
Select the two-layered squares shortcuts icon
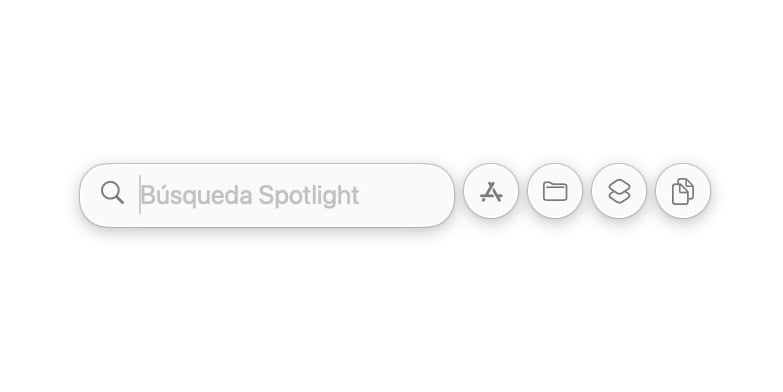click(619, 191)
